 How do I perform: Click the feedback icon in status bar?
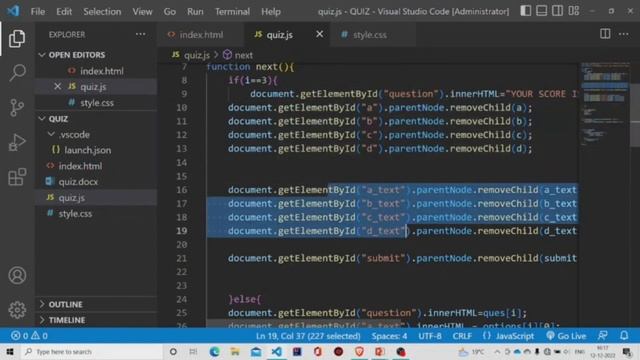point(603,336)
